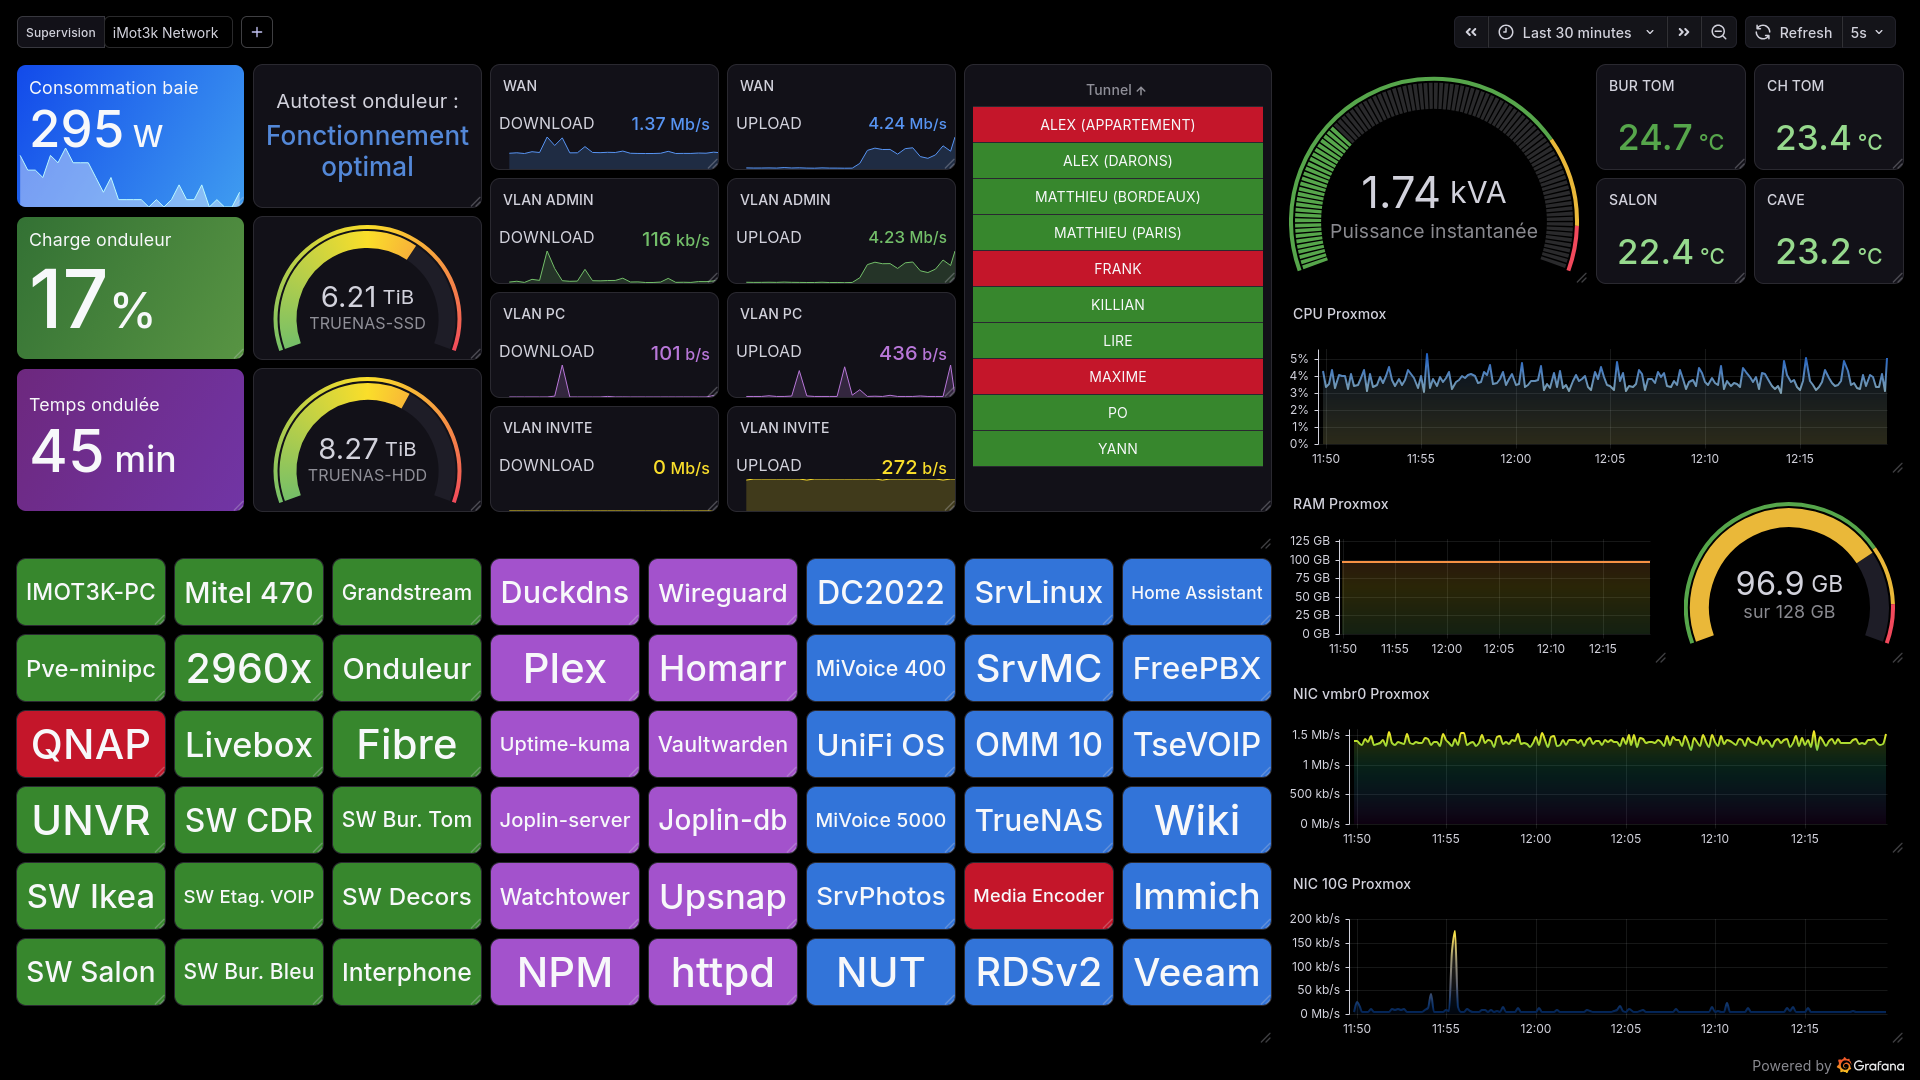The height and width of the screenshot is (1080, 1920).
Task: Click the CAVE temperature panel
Action: [x=1829, y=231]
